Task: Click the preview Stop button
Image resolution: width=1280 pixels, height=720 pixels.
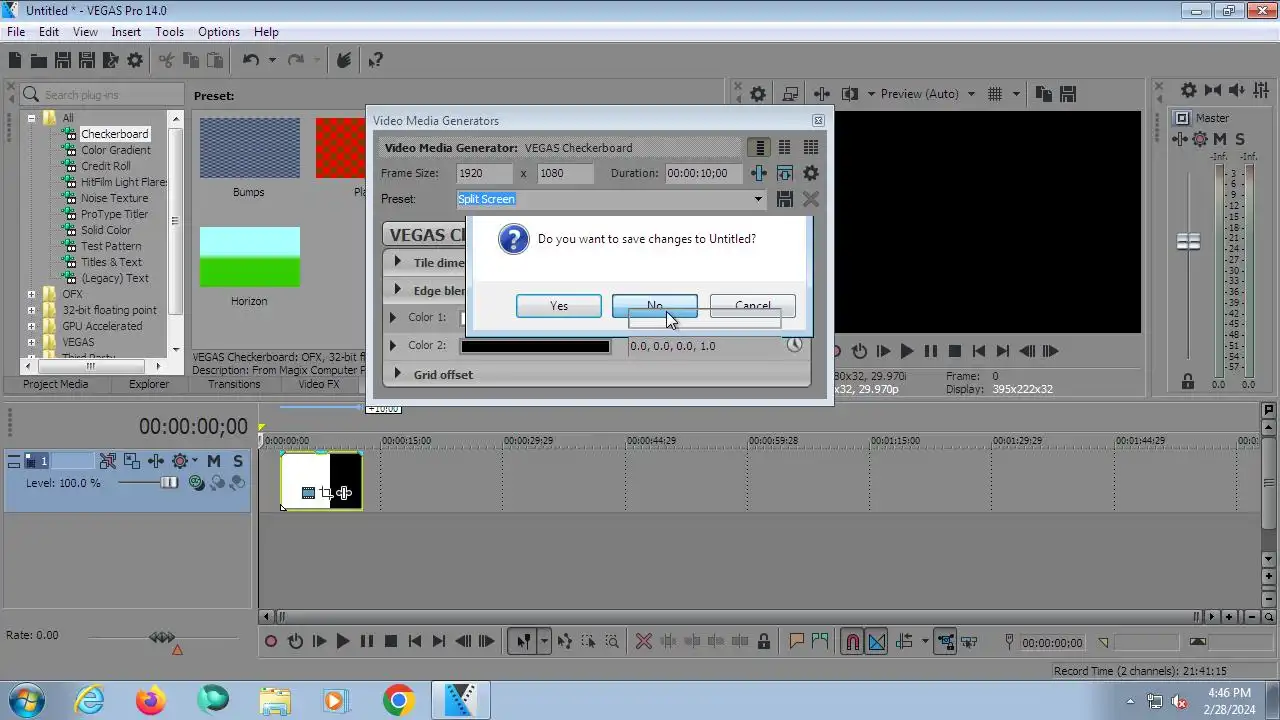Action: pyautogui.click(x=955, y=351)
